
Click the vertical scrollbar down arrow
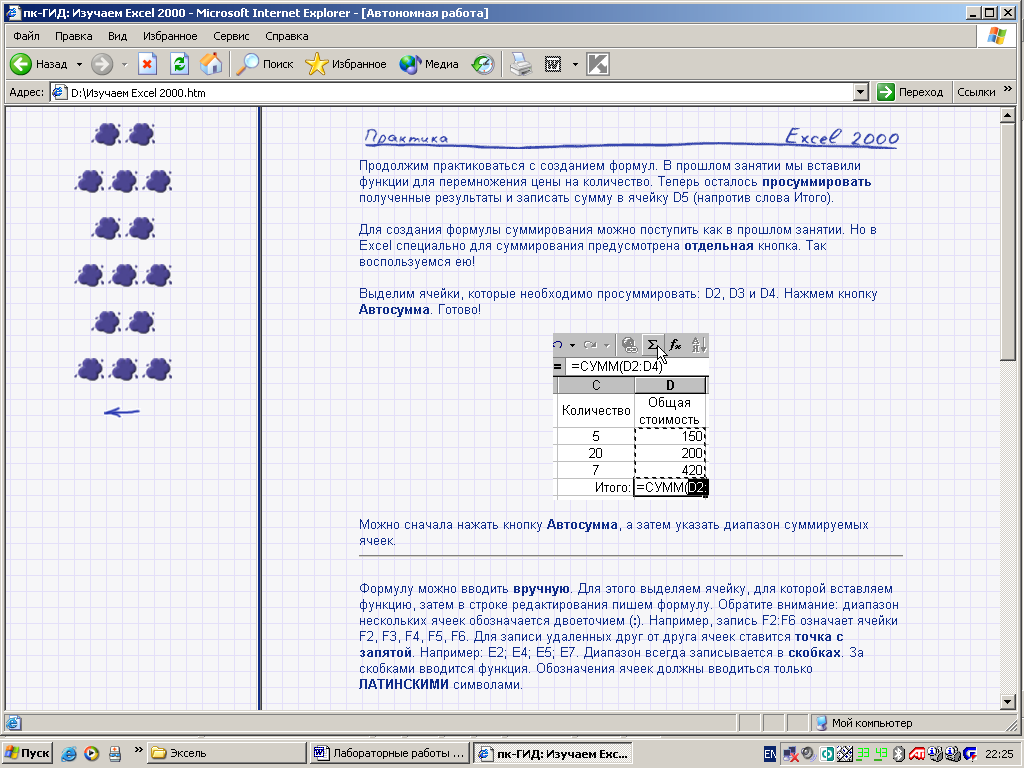pyautogui.click(x=1007, y=702)
